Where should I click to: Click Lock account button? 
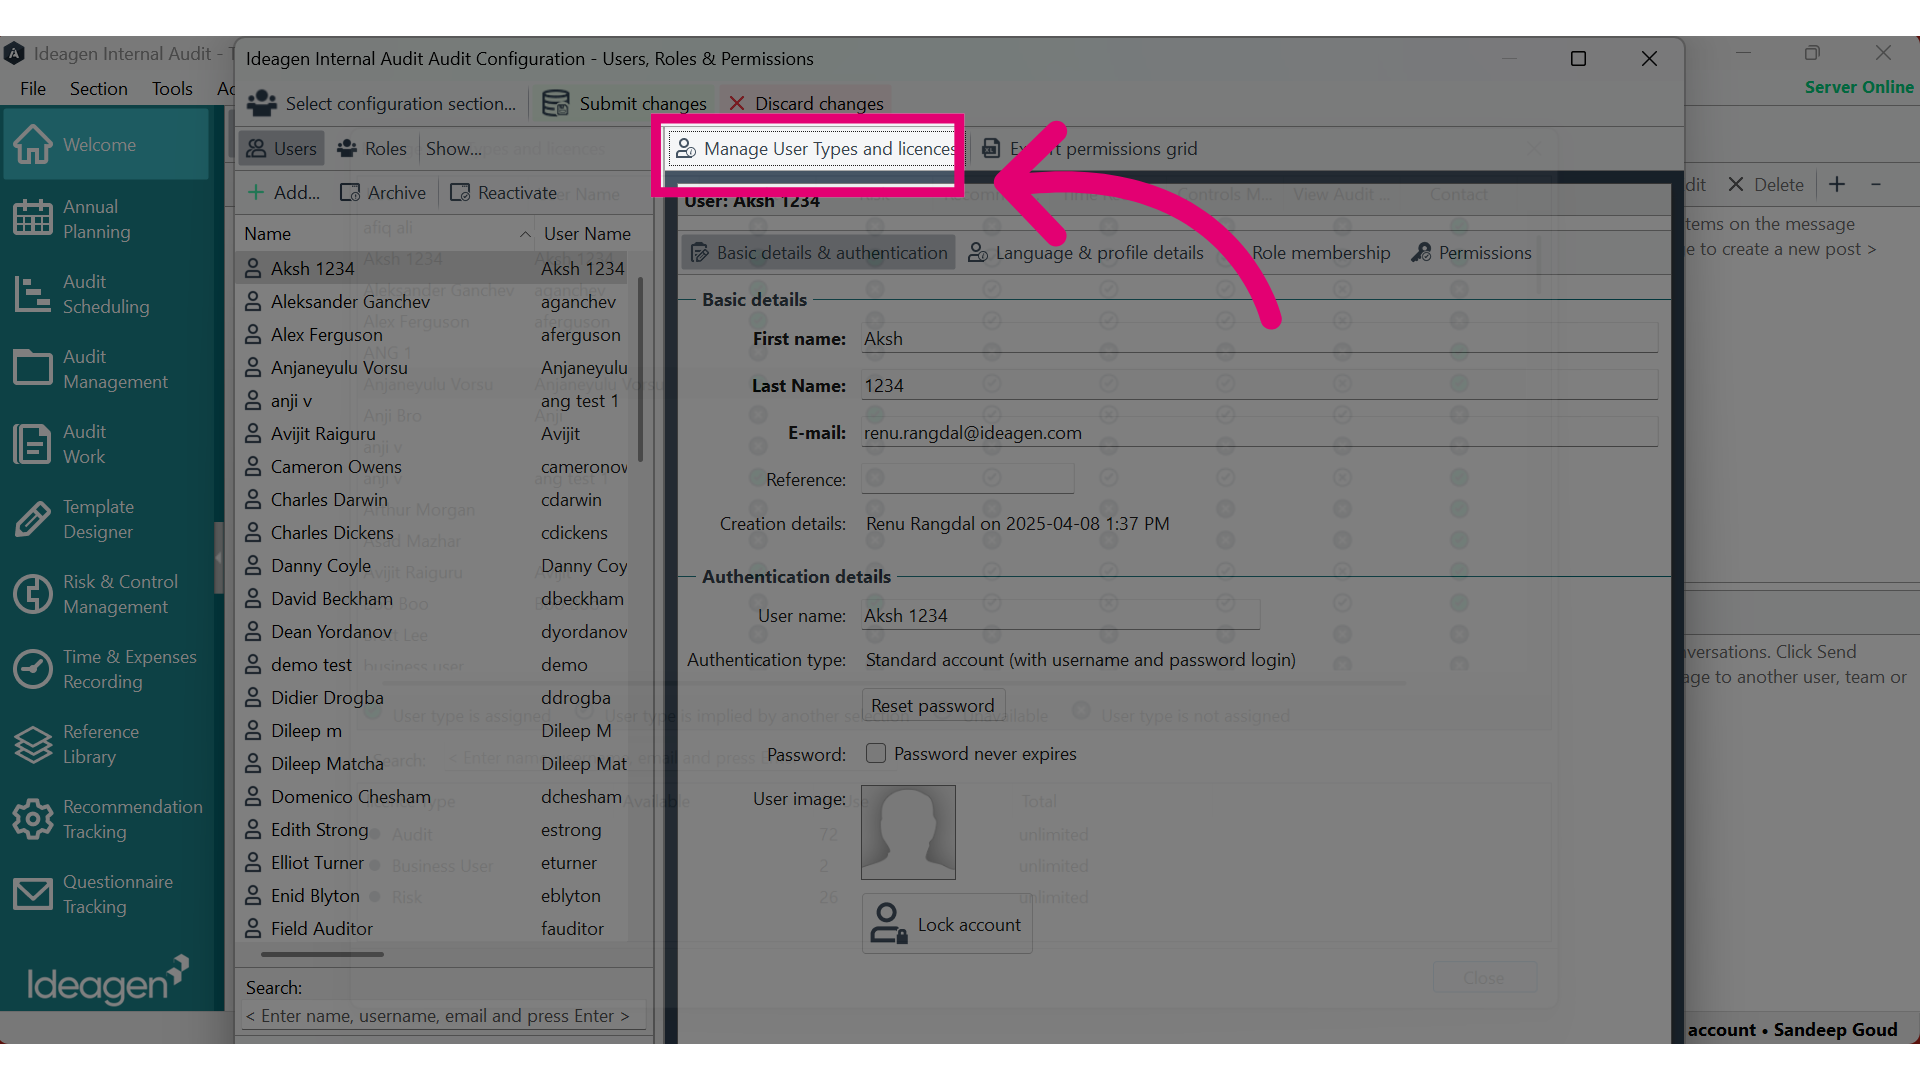(947, 924)
